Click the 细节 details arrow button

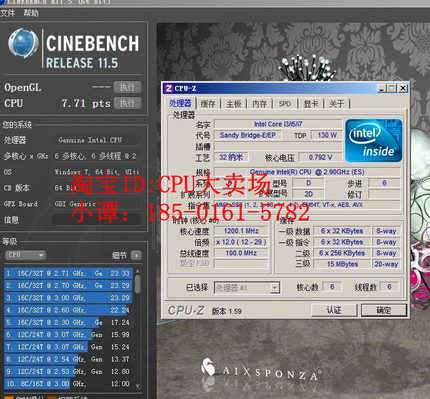pyautogui.click(x=136, y=255)
